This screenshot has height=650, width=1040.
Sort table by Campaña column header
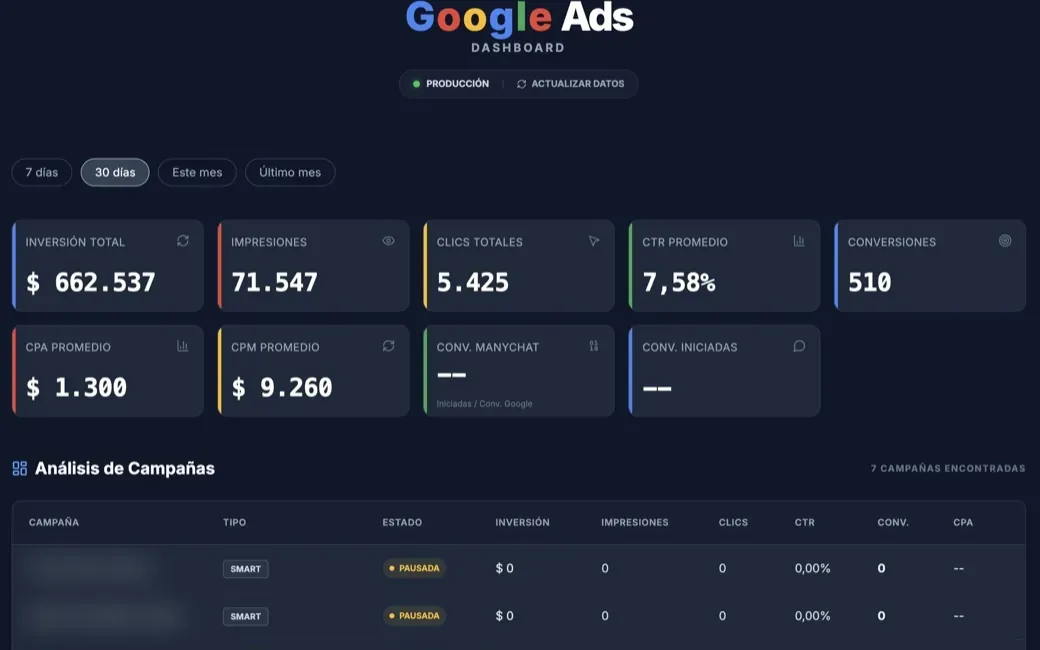tap(54, 522)
